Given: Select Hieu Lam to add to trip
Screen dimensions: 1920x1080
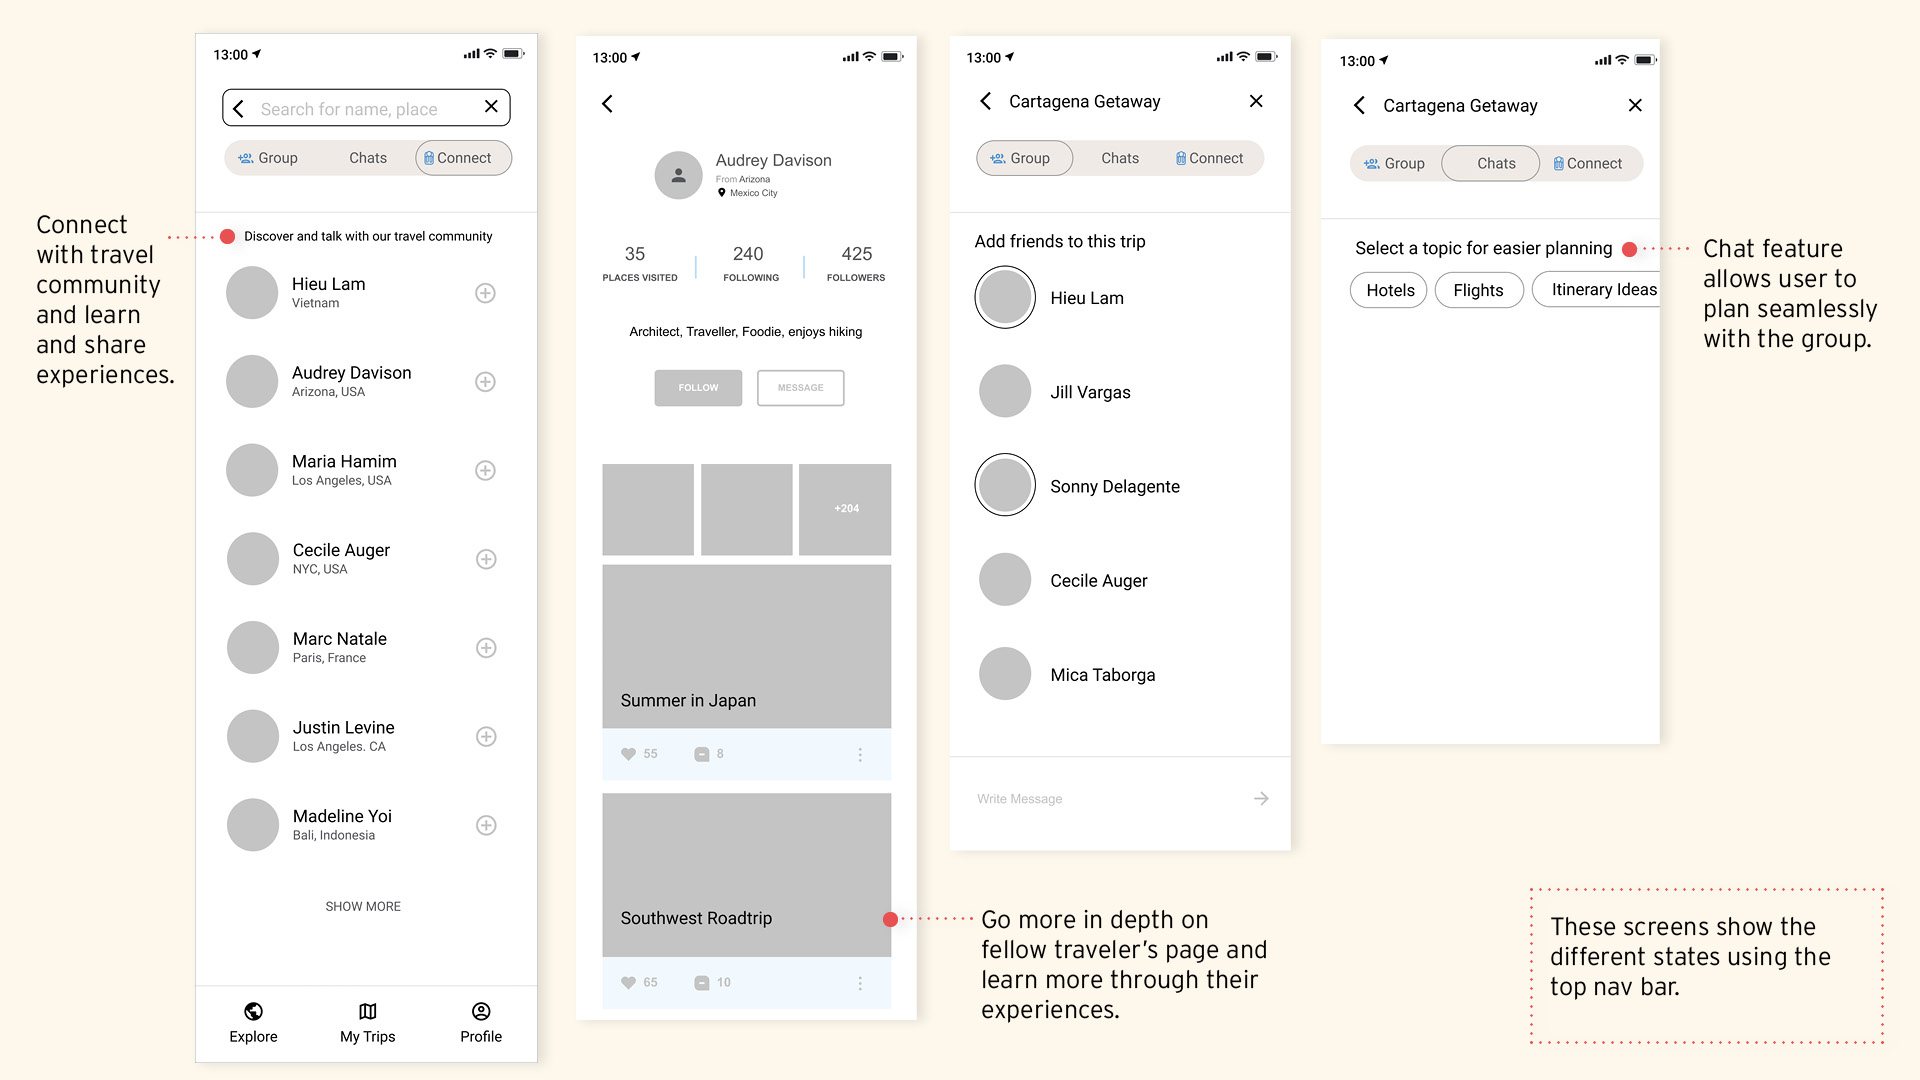Looking at the screenshot, I should (1005, 297).
